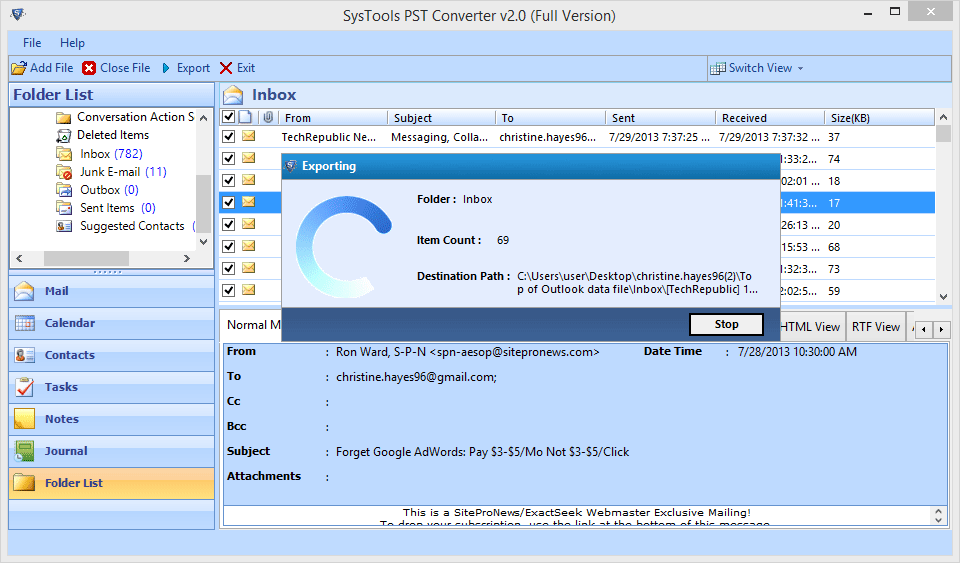This screenshot has width=960, height=563.
Task: Toggle checkbox of the 73 KB email row
Action: tap(228, 269)
